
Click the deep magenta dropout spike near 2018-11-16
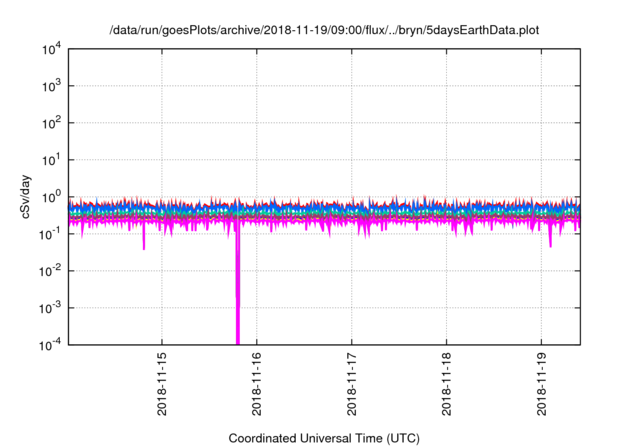tap(238, 286)
